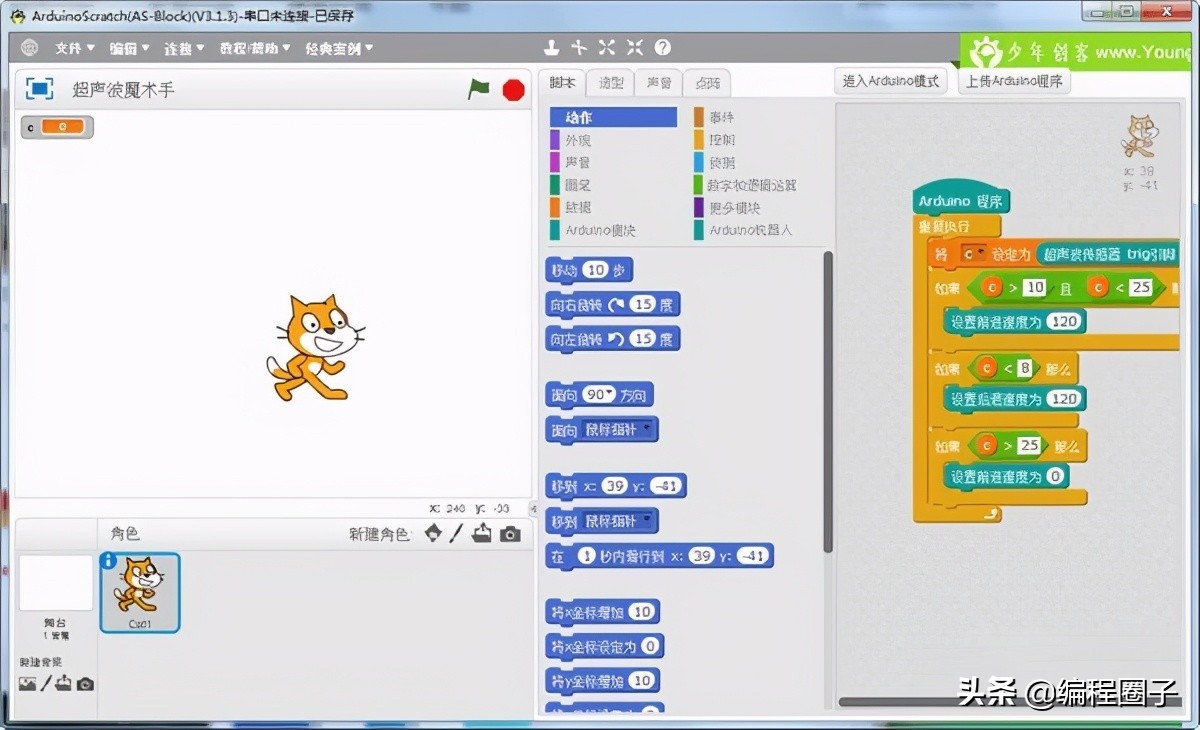Viewport: 1200px width, 730px height.
Task: Start the program with the green flag
Action: coord(479,90)
